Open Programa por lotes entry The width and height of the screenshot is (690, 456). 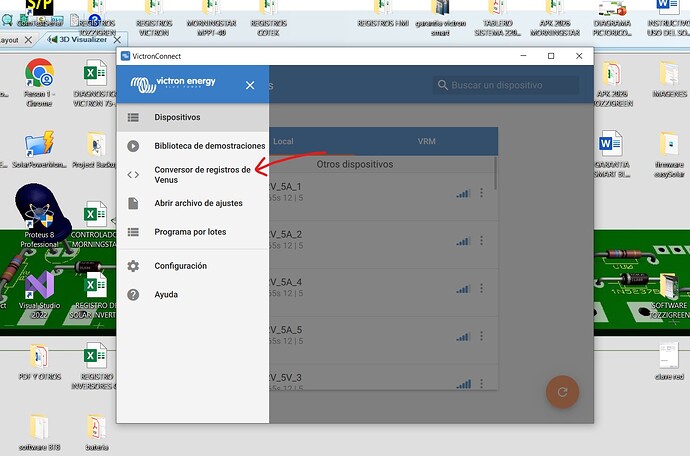click(x=193, y=232)
